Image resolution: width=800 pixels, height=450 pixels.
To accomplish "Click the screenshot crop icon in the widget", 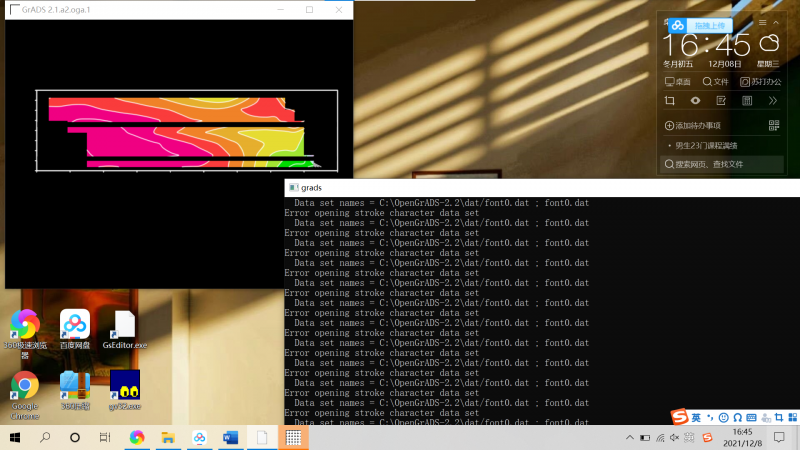I will pyautogui.click(x=670, y=101).
